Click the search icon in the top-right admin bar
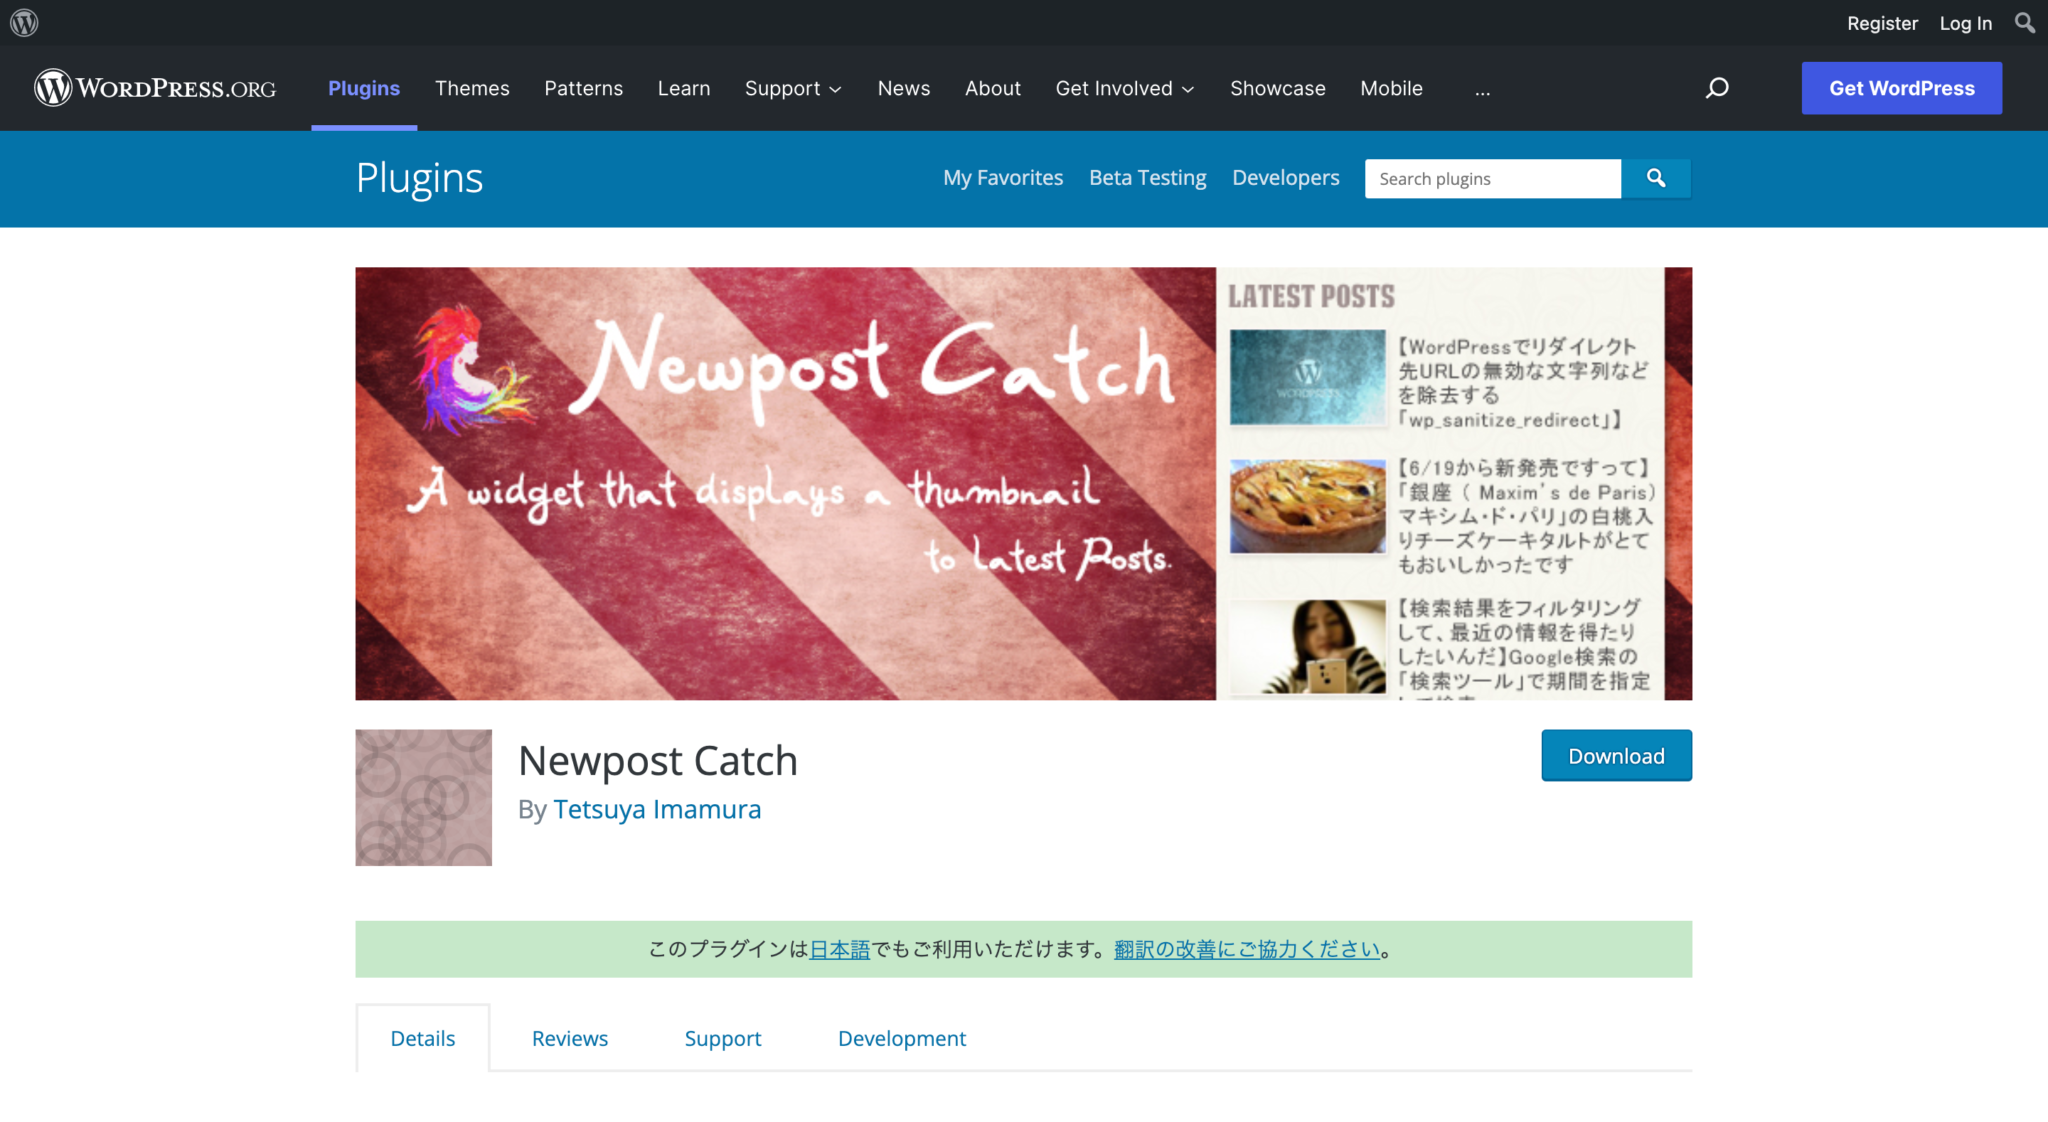This screenshot has width=2048, height=1122. coord(2024,22)
